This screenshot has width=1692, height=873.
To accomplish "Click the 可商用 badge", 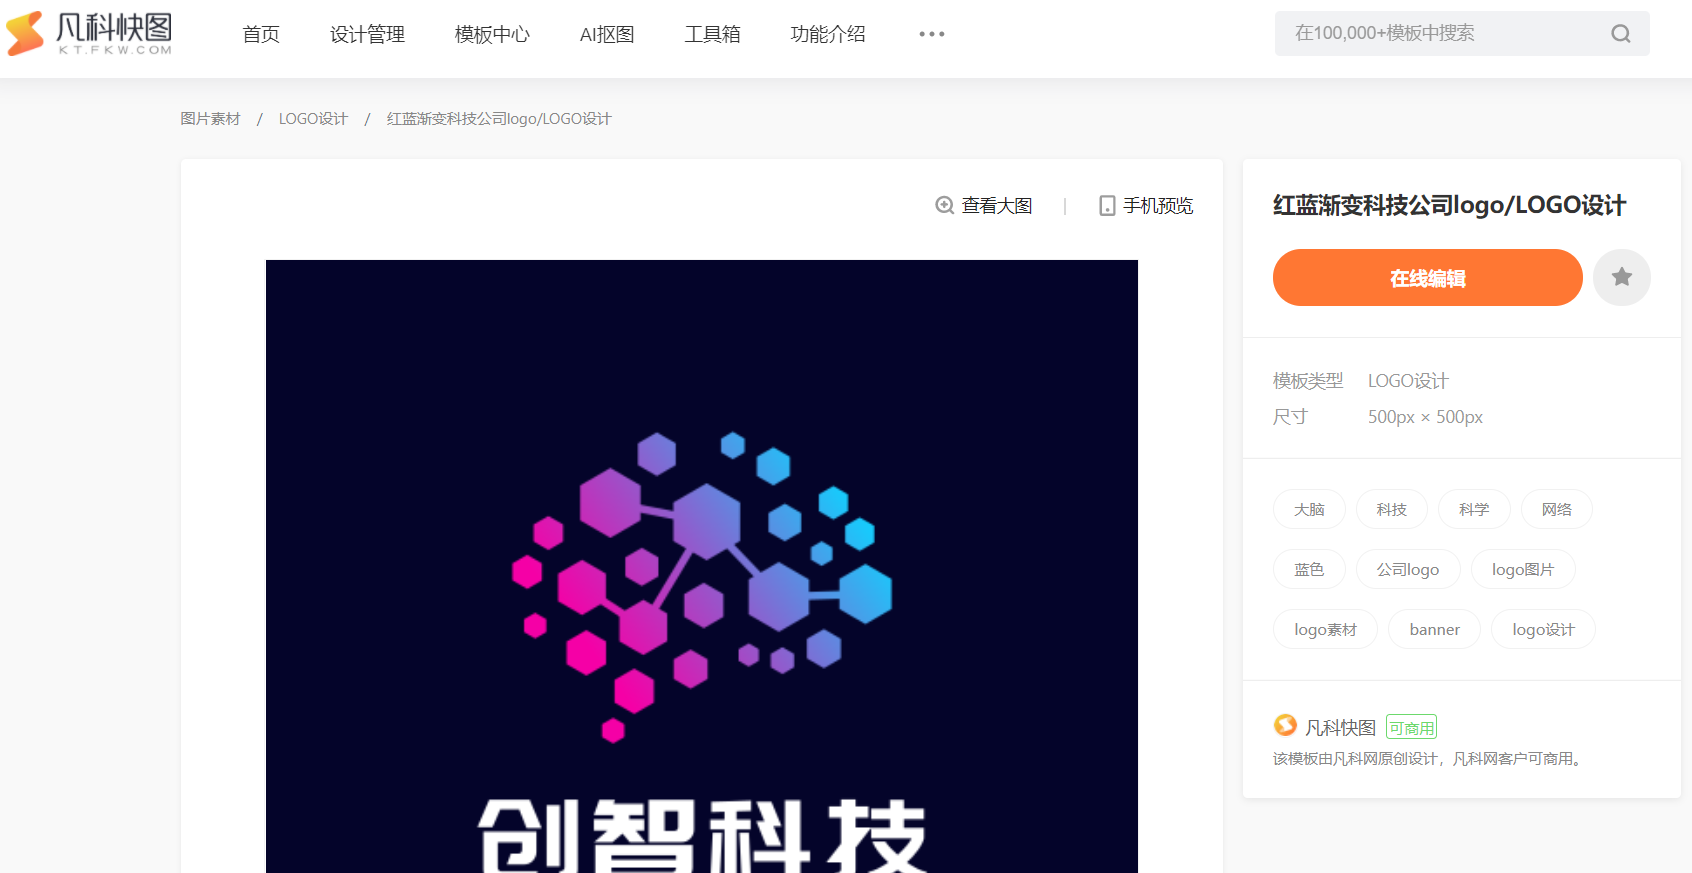I will point(1411,728).
